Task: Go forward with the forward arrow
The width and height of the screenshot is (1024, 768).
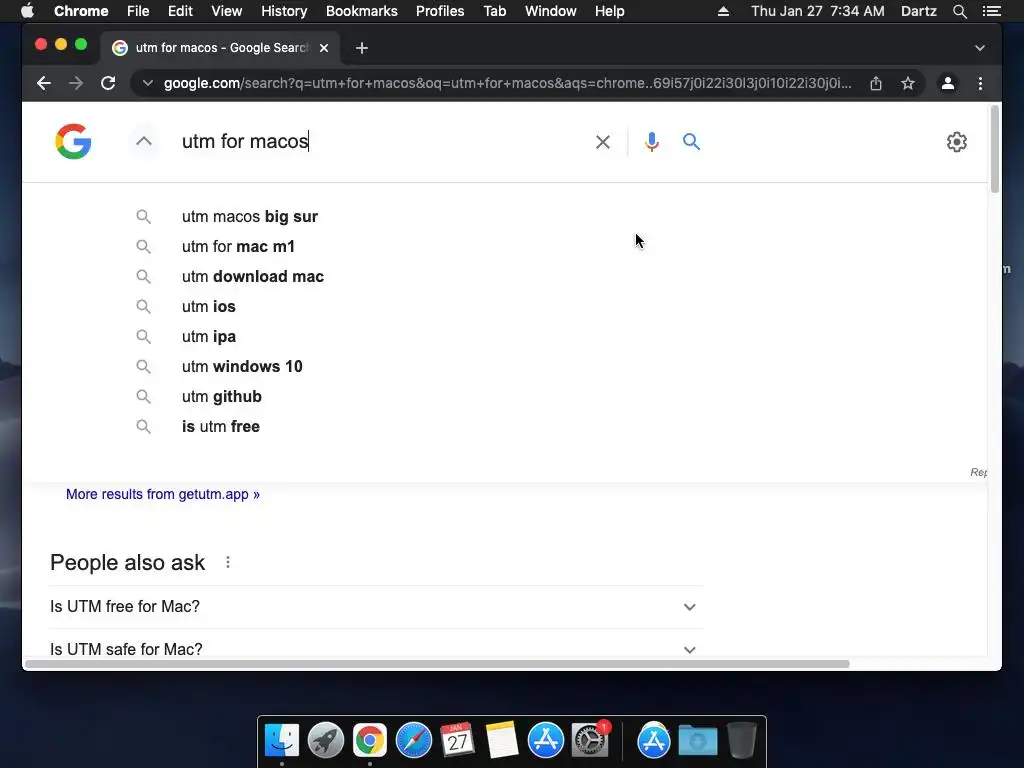Action: pos(76,83)
